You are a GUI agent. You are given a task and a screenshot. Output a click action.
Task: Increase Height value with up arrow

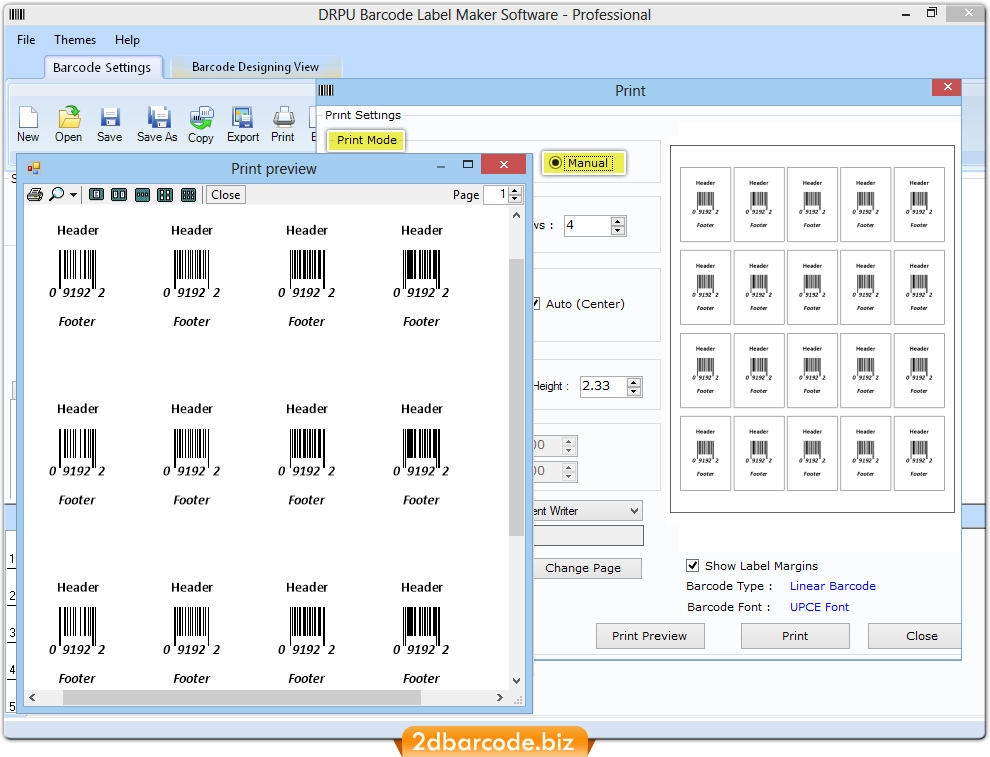pos(635,381)
